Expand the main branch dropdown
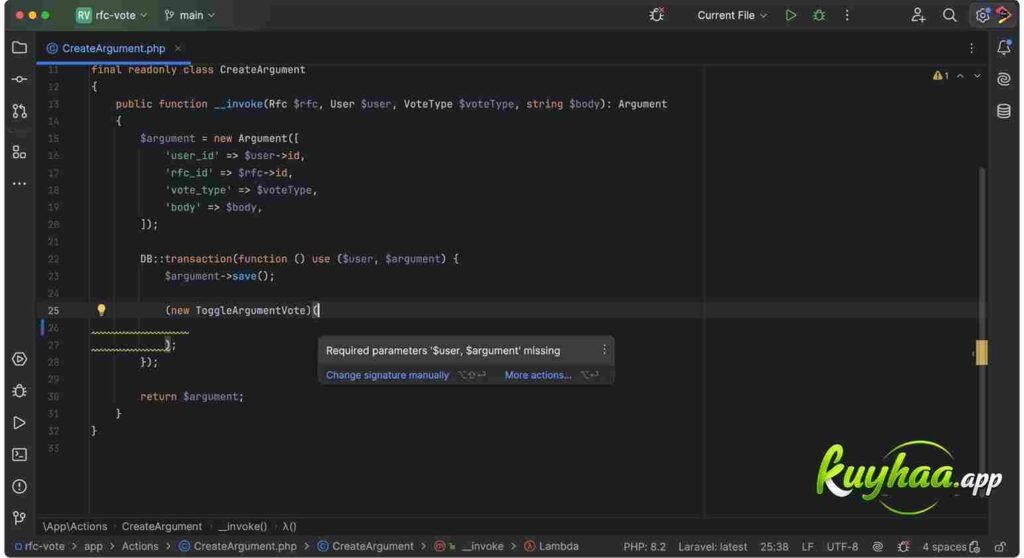The height and width of the screenshot is (558, 1024). coord(189,15)
